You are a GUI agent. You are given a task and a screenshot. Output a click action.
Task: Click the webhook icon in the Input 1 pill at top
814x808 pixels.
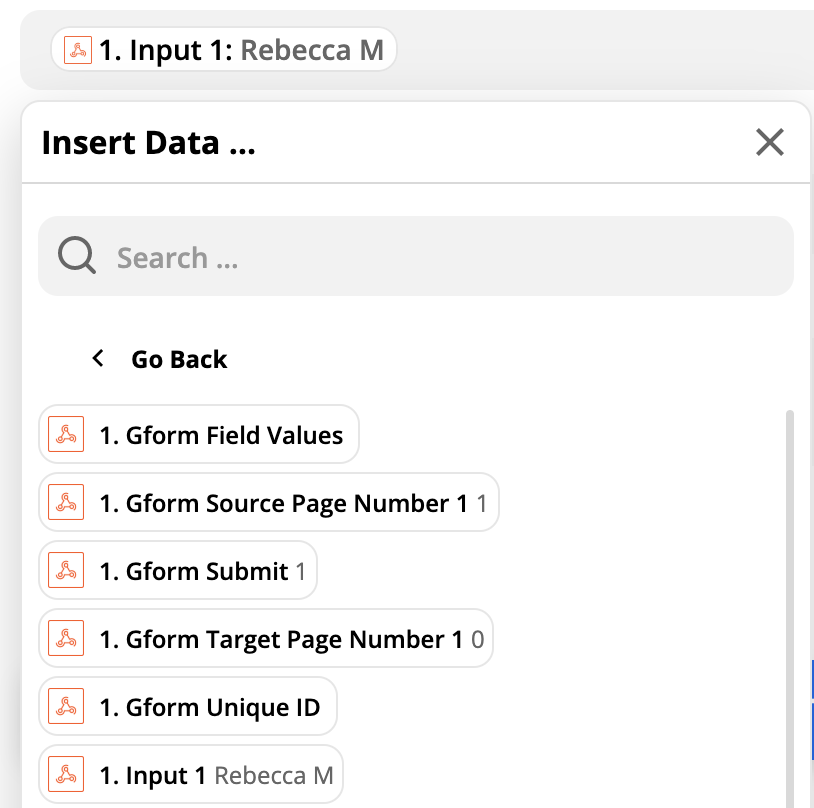[x=78, y=50]
